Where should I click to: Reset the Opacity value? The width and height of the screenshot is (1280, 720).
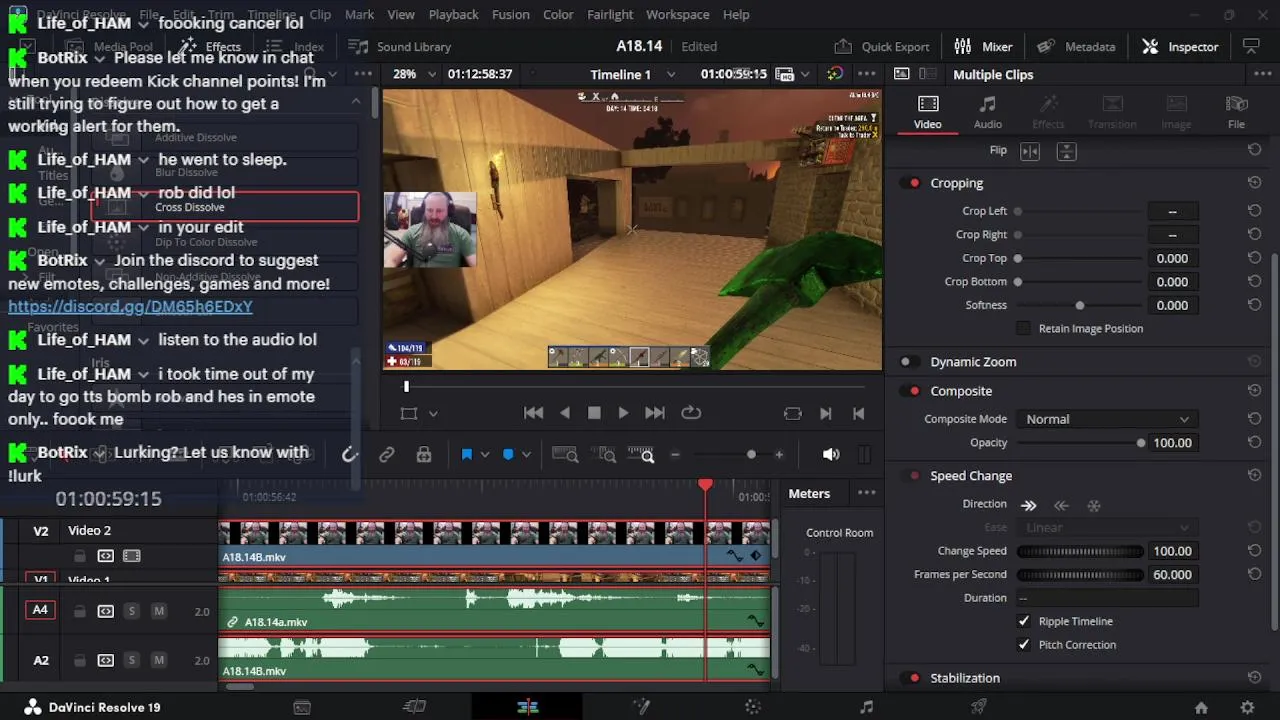1254,443
